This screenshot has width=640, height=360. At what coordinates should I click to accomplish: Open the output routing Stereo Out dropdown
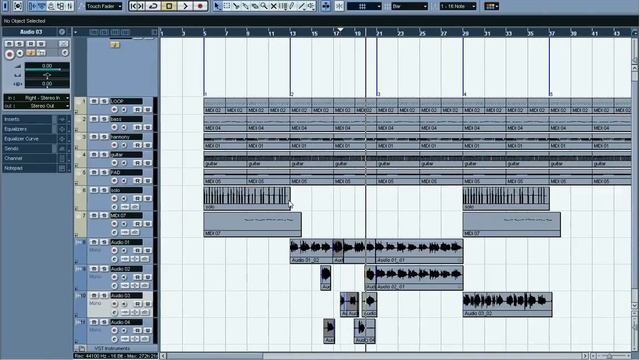[x=37, y=106]
